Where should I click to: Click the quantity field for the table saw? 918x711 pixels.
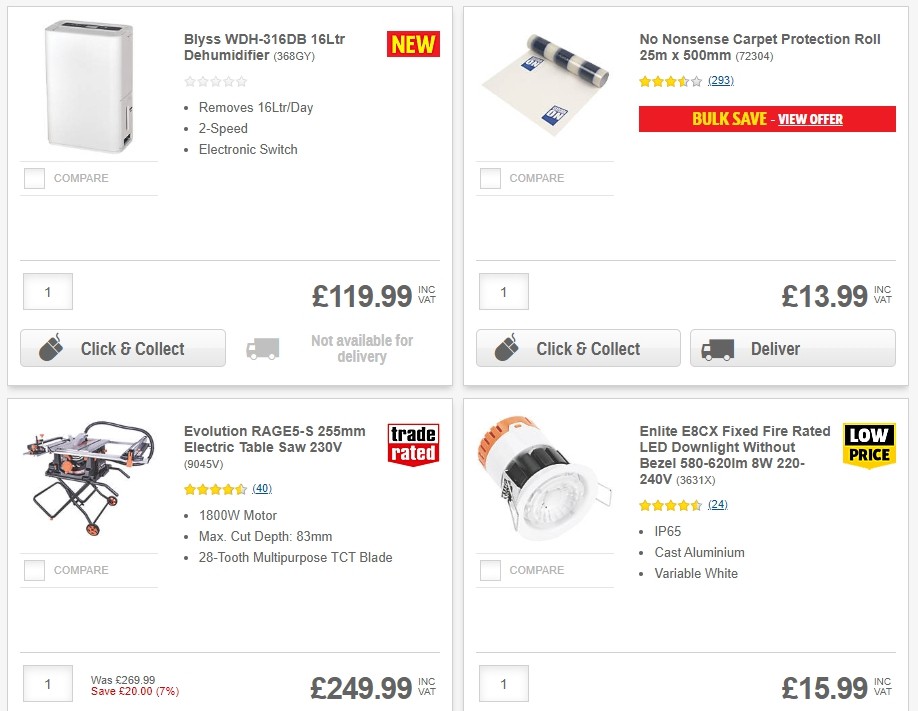point(47,684)
